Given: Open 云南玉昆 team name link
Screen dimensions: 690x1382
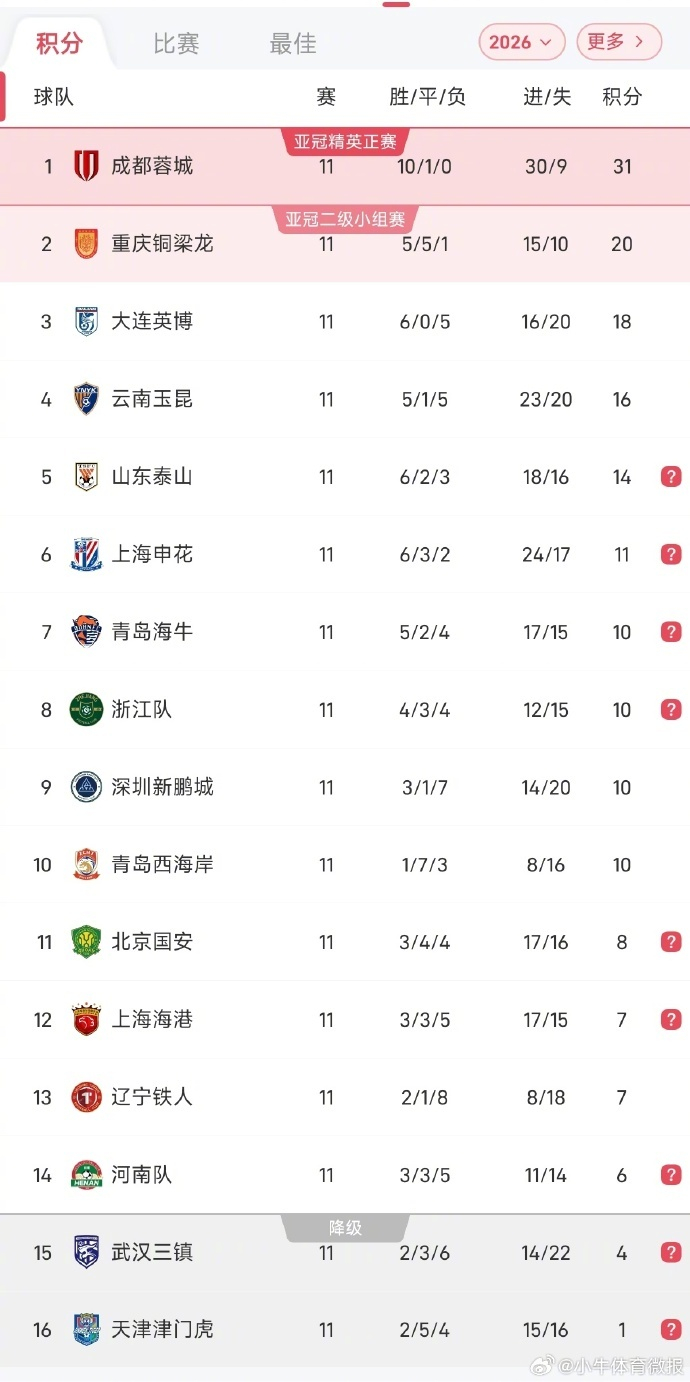Looking at the screenshot, I should pyautogui.click(x=152, y=399).
